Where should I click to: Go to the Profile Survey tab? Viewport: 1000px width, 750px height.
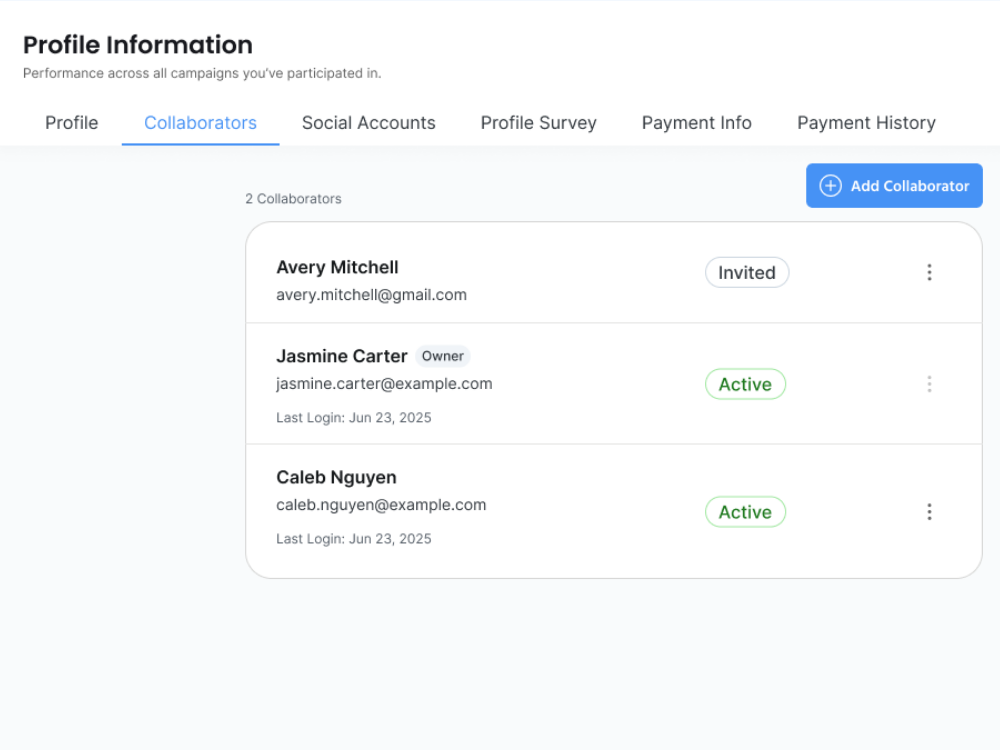tap(538, 123)
